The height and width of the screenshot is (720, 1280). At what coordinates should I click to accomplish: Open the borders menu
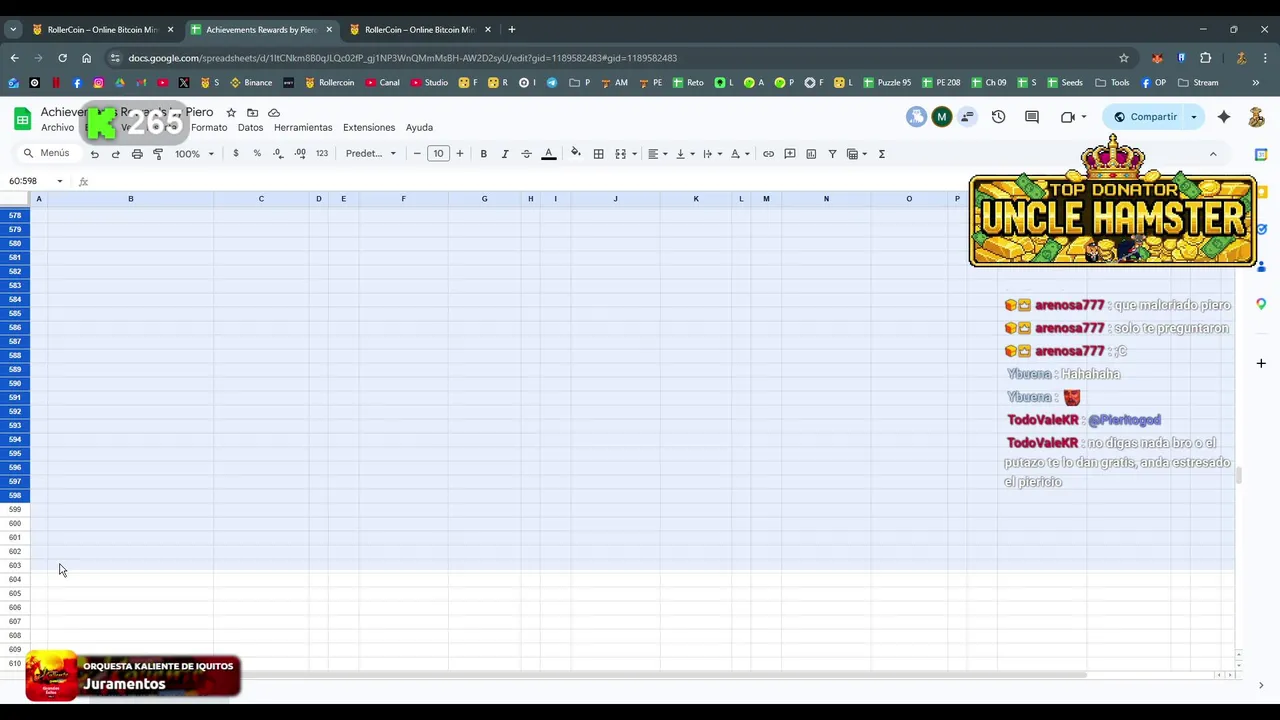point(598,154)
